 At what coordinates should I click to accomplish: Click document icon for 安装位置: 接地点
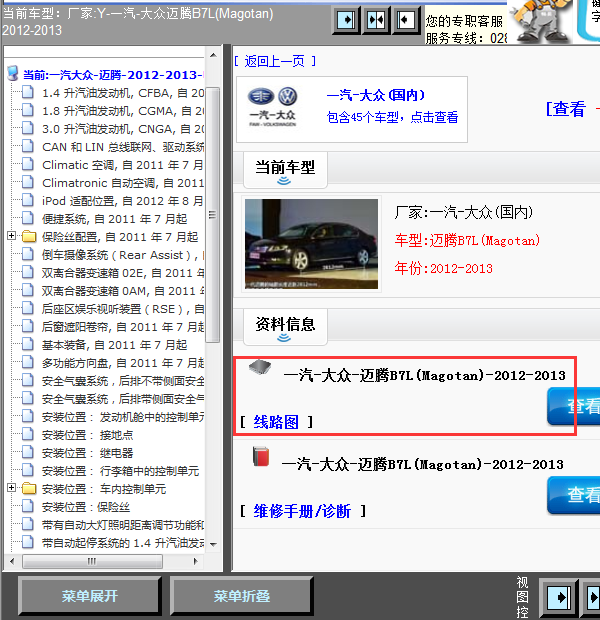28,434
